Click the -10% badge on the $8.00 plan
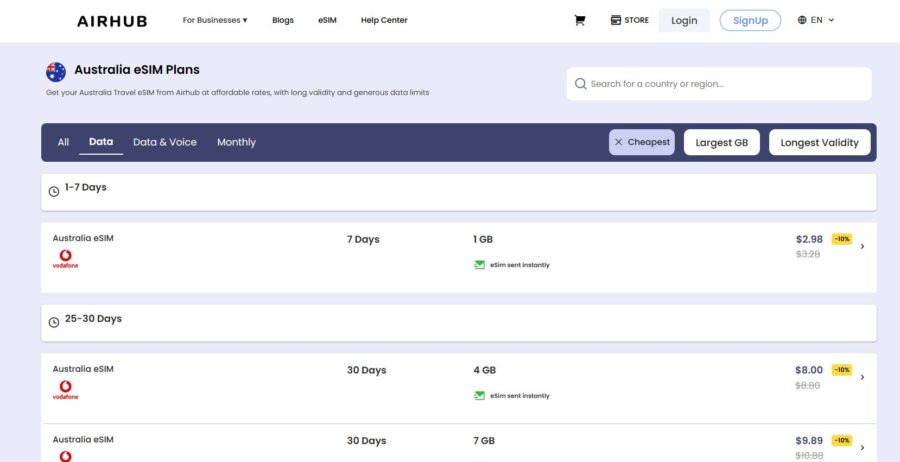Viewport: 900px width, 462px height. coord(841,370)
